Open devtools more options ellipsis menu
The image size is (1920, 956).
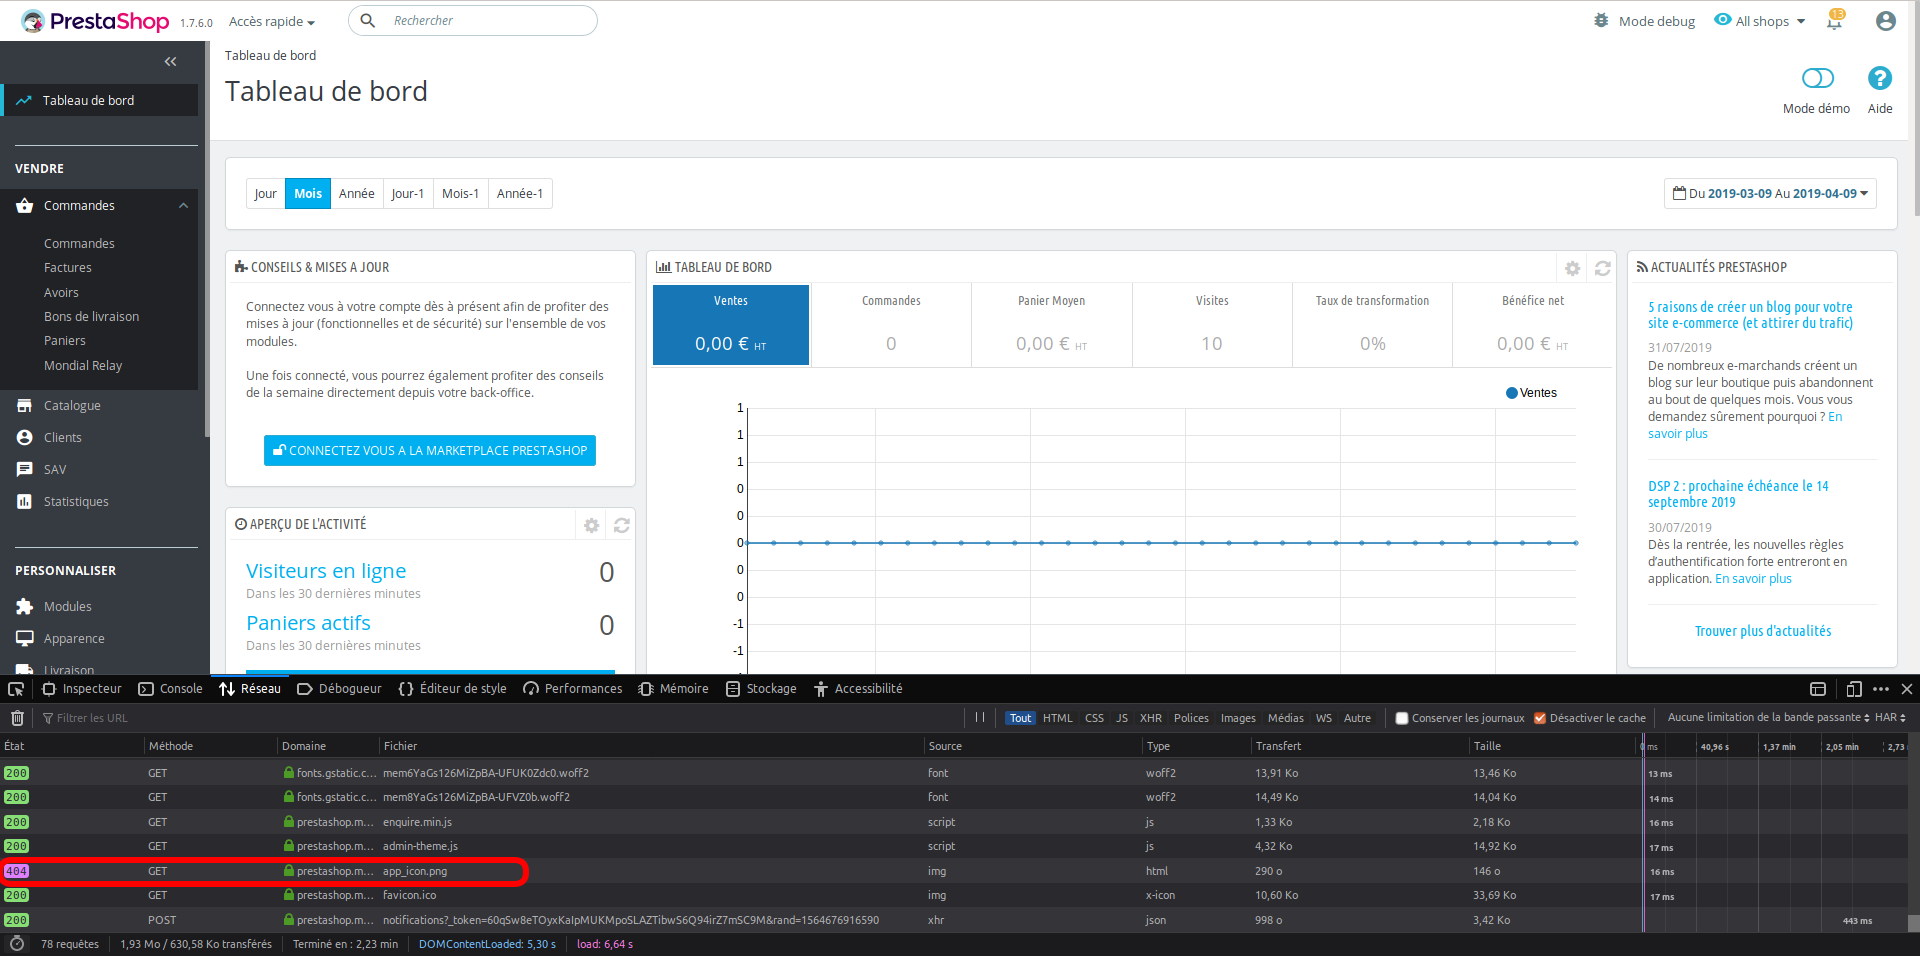click(x=1881, y=689)
